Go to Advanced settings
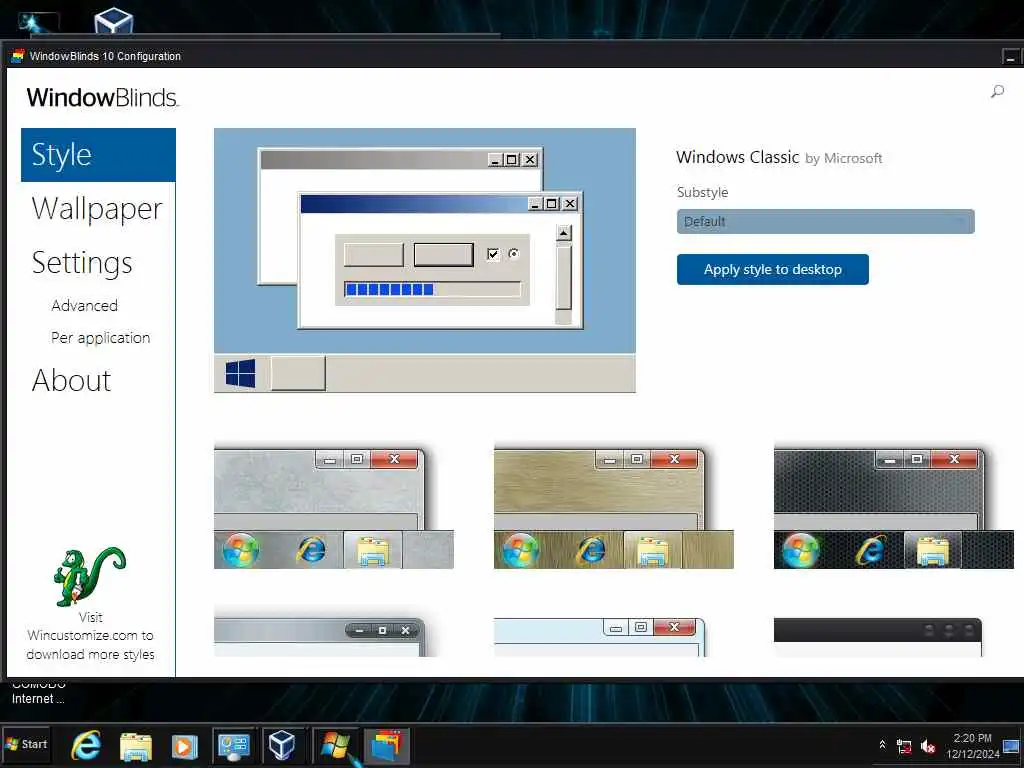The width and height of the screenshot is (1024, 768). (85, 306)
